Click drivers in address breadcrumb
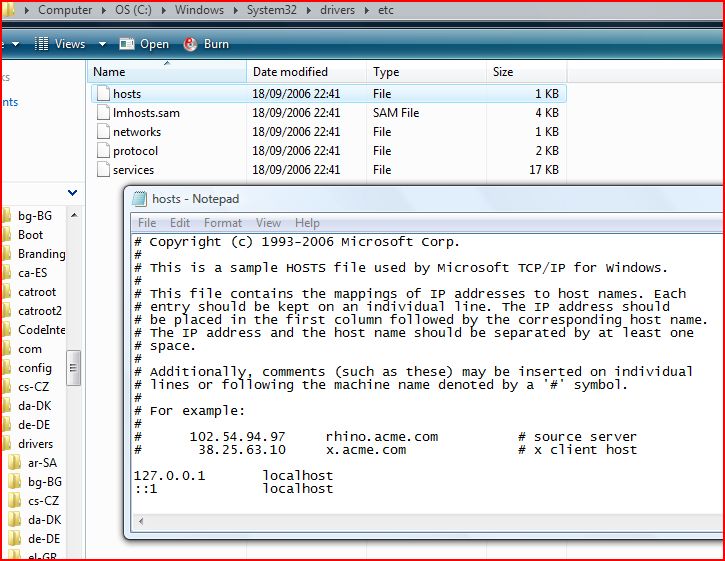The image size is (725, 561). [337, 10]
